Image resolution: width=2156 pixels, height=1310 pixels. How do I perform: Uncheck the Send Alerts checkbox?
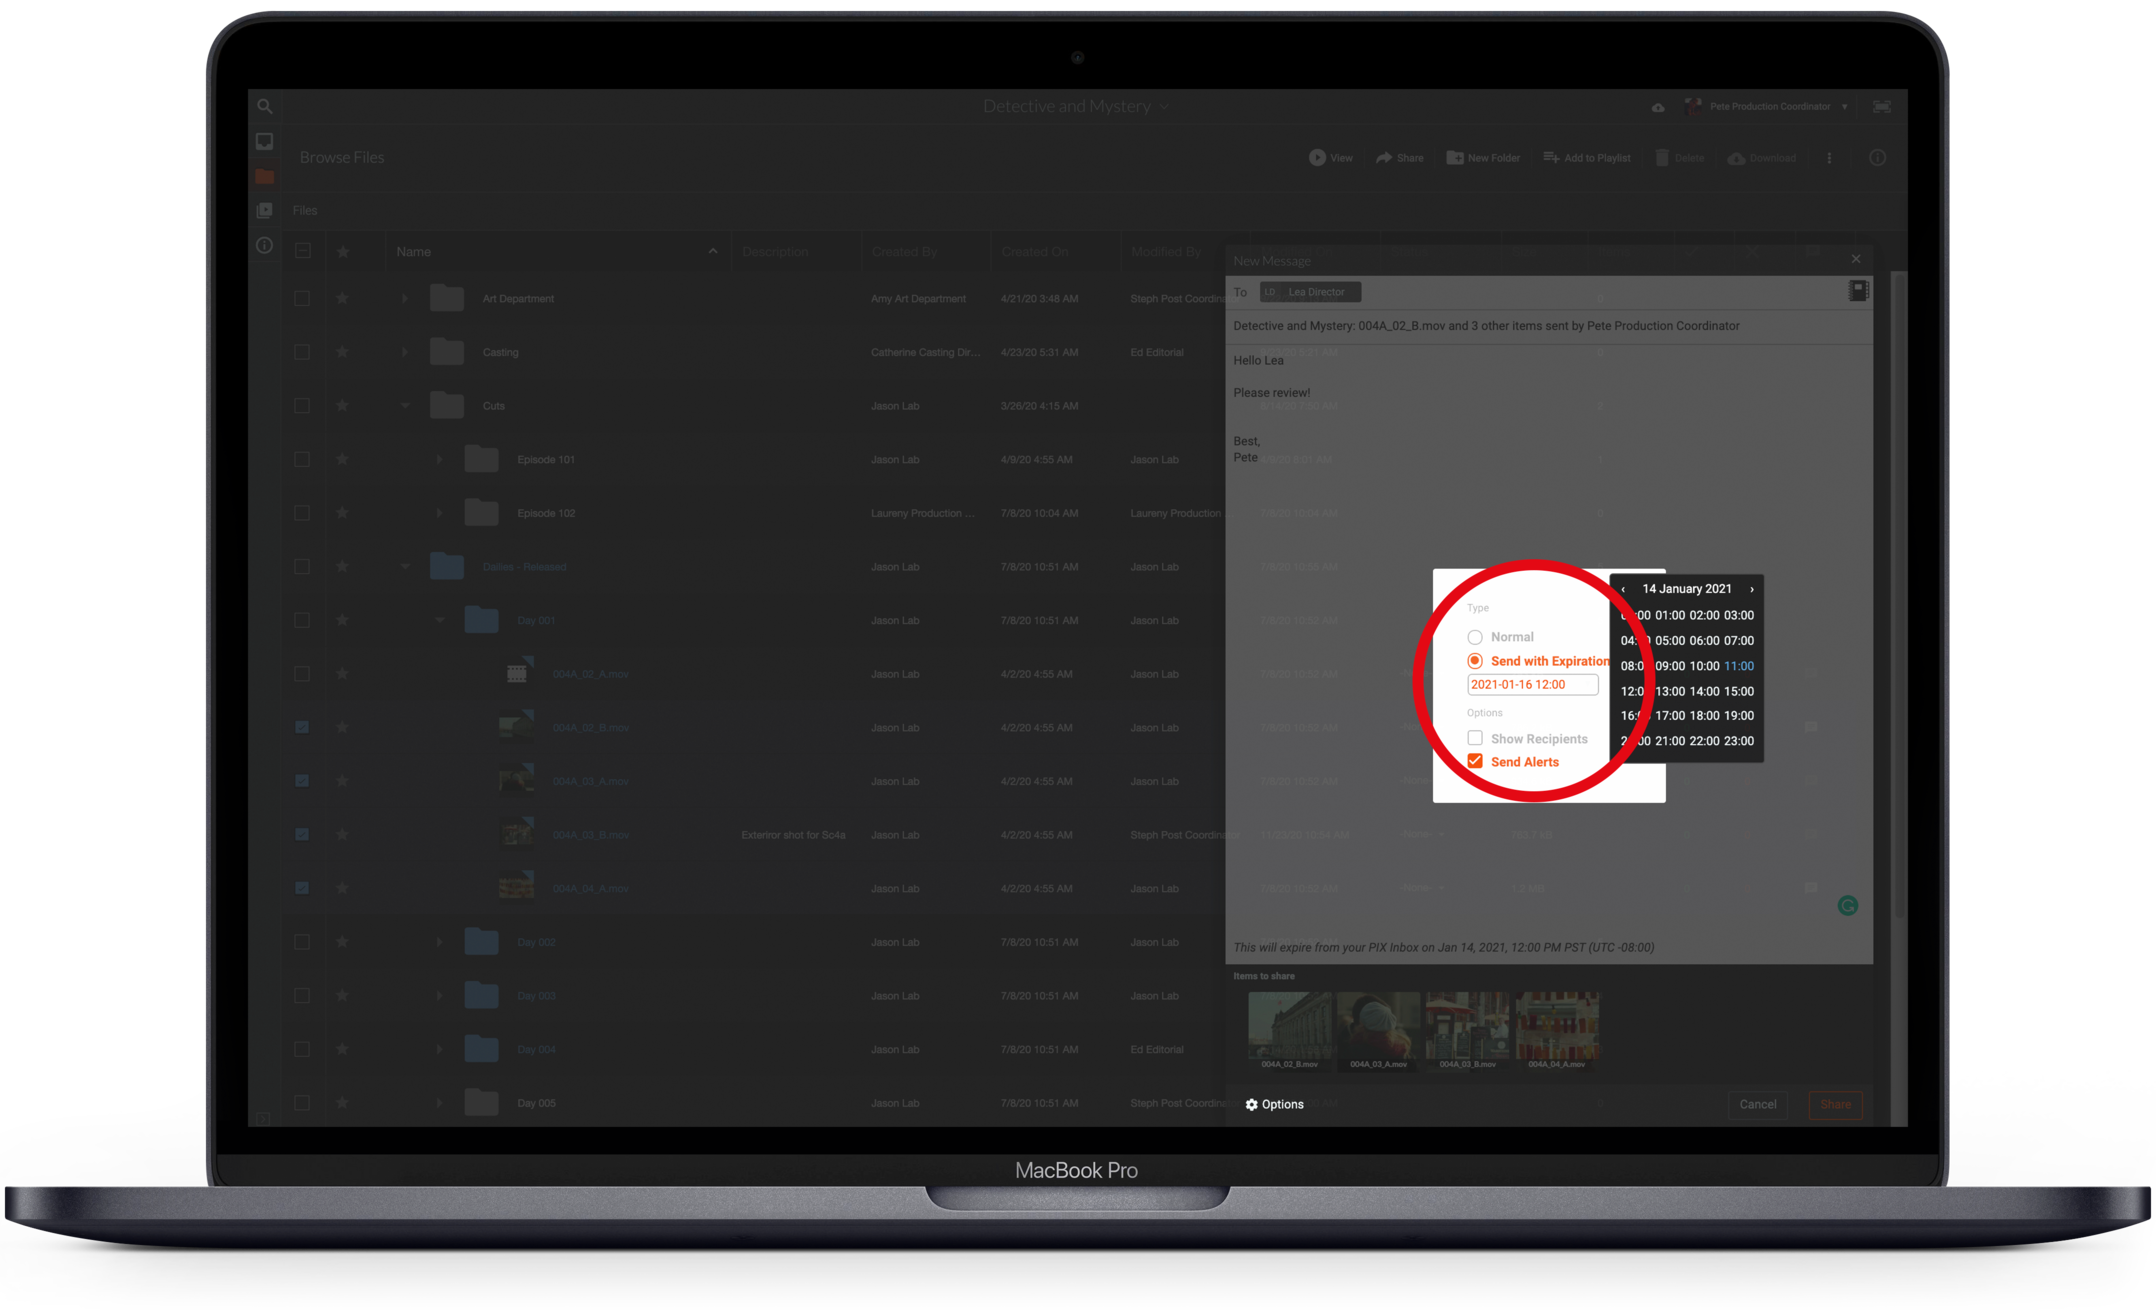tap(1475, 761)
